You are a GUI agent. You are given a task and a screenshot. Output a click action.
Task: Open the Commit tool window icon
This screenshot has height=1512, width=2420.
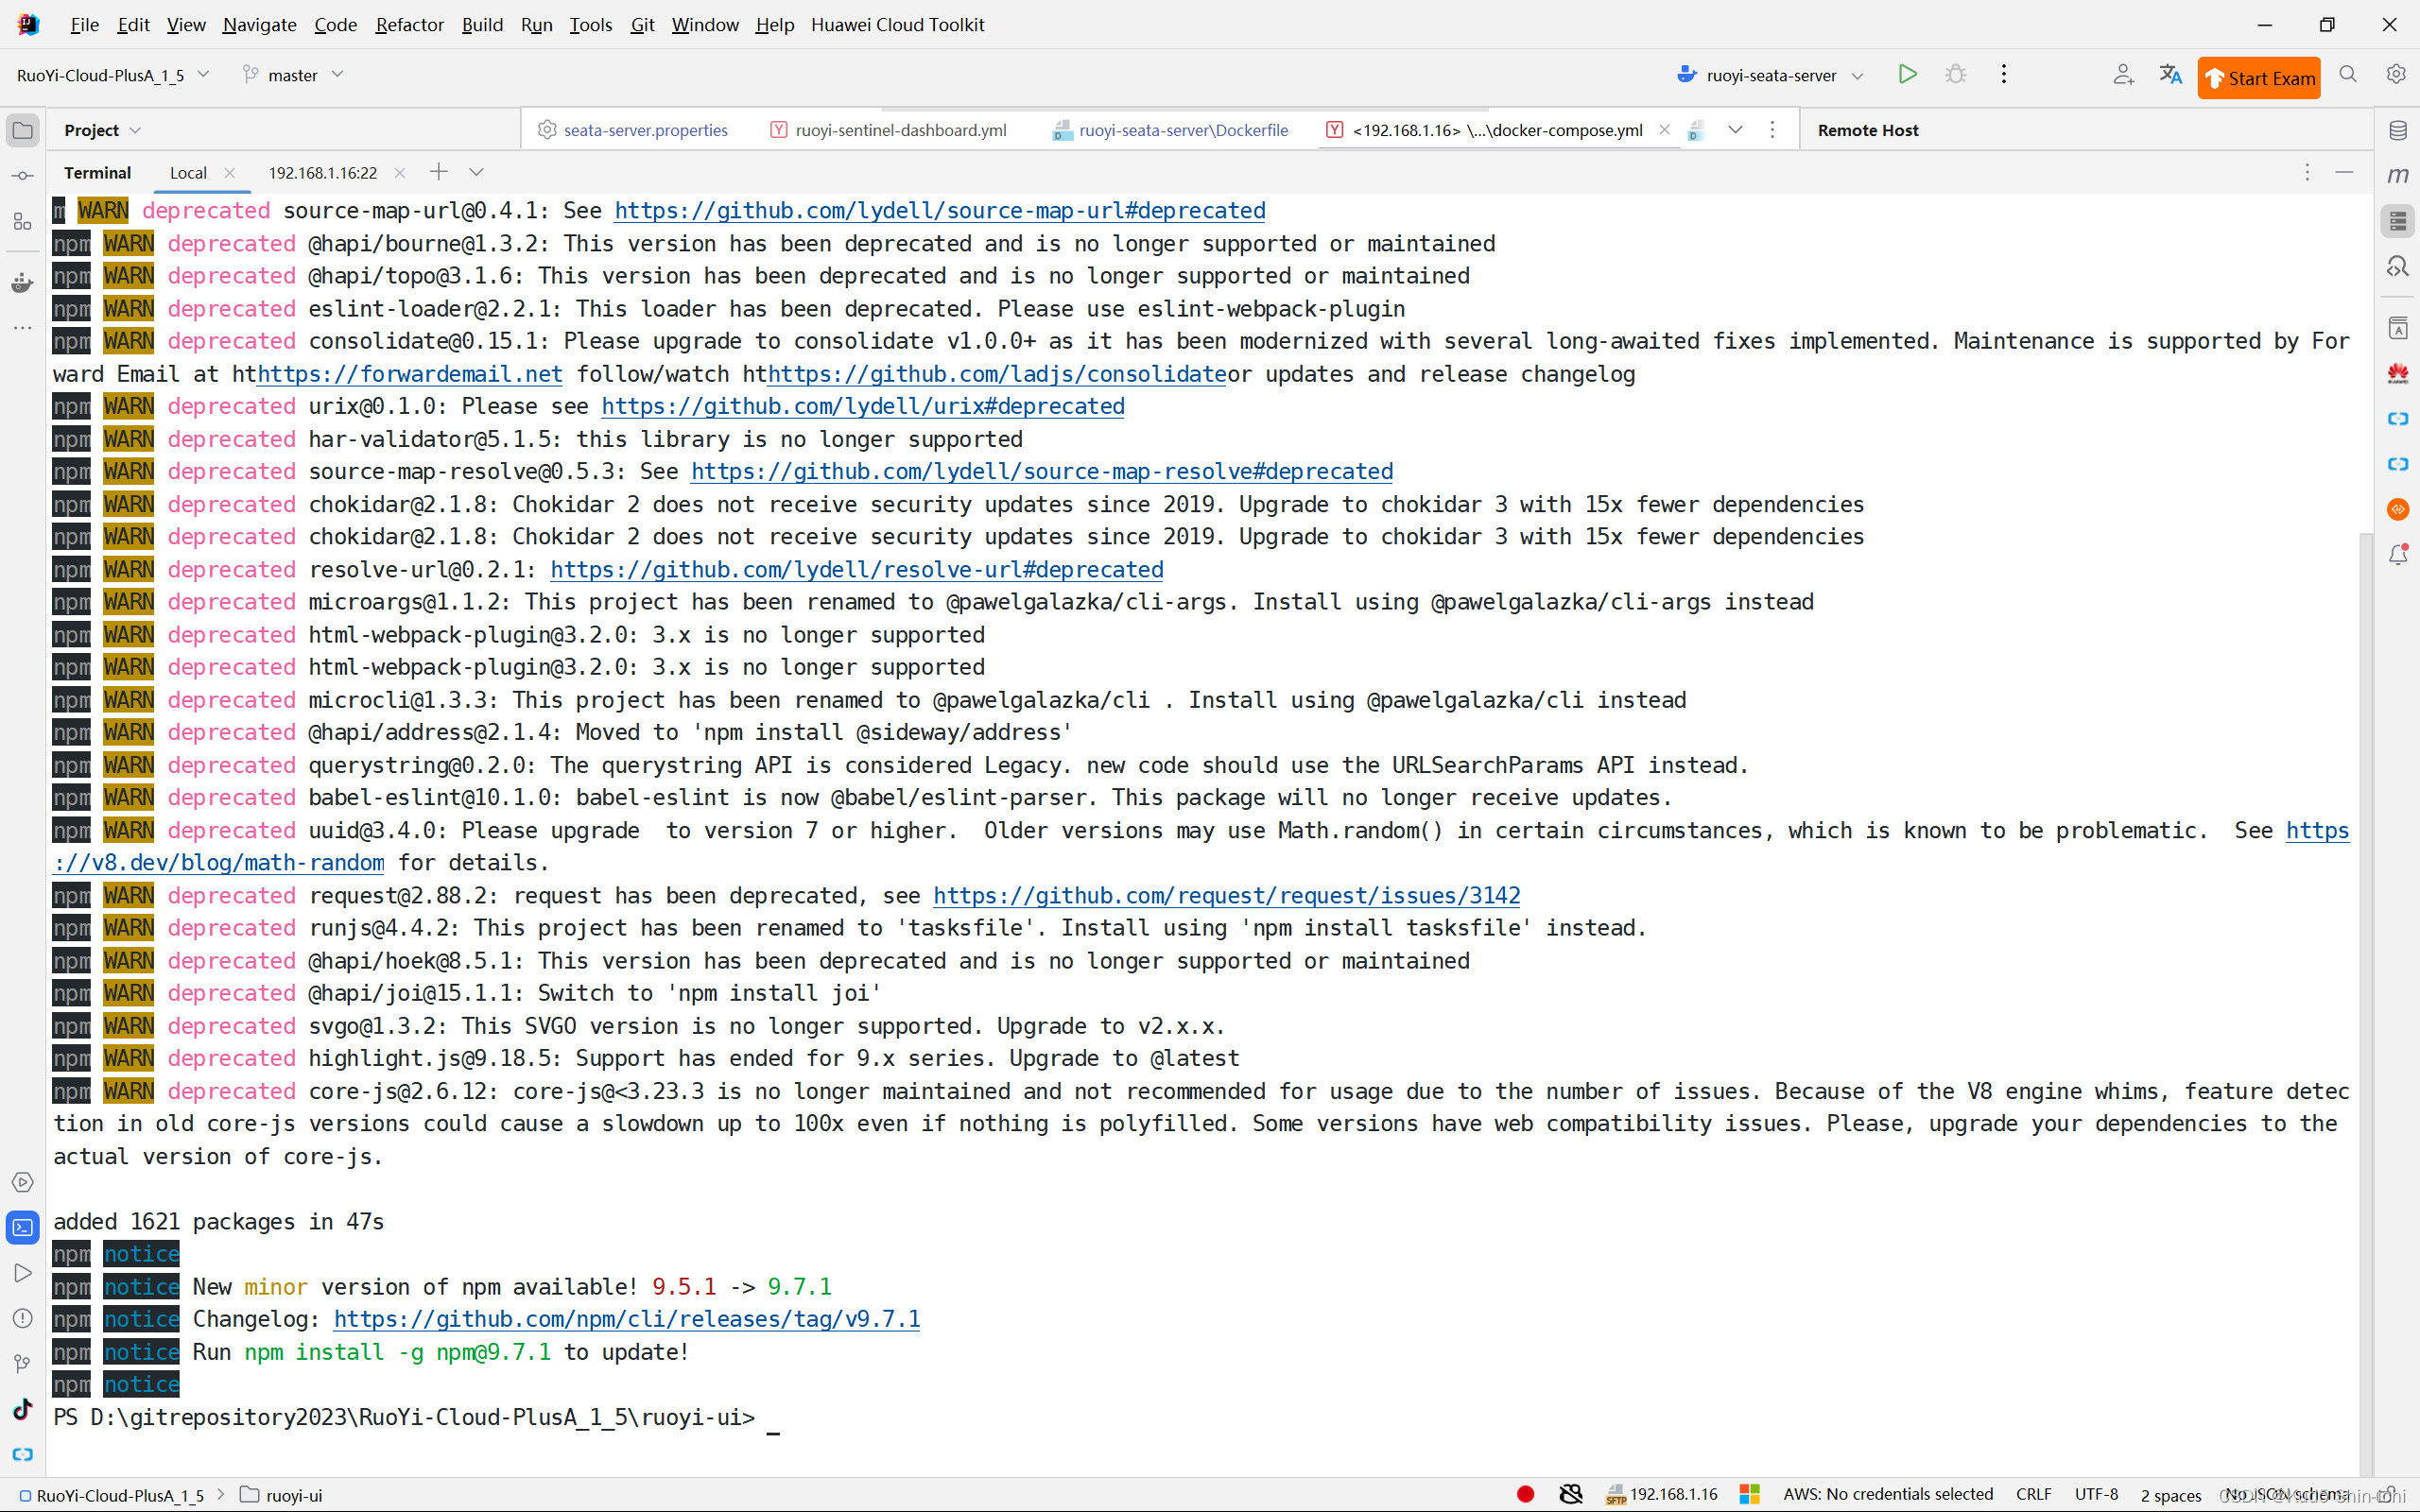tap(22, 176)
